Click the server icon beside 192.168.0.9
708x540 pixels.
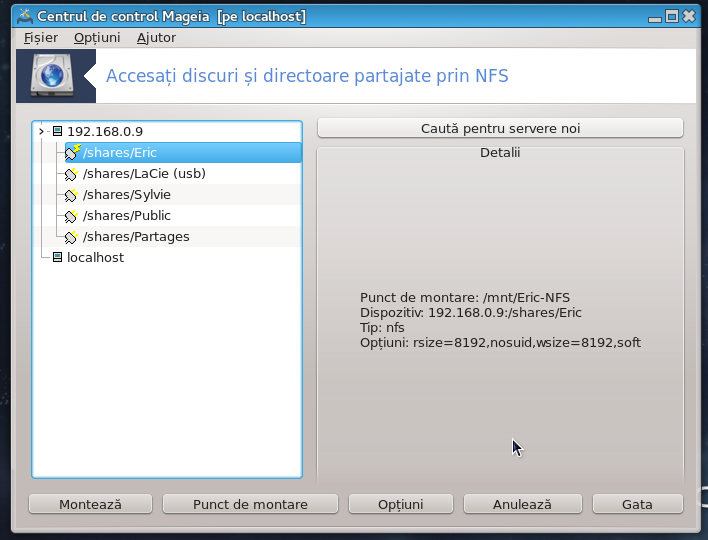pyautogui.click(x=57, y=131)
